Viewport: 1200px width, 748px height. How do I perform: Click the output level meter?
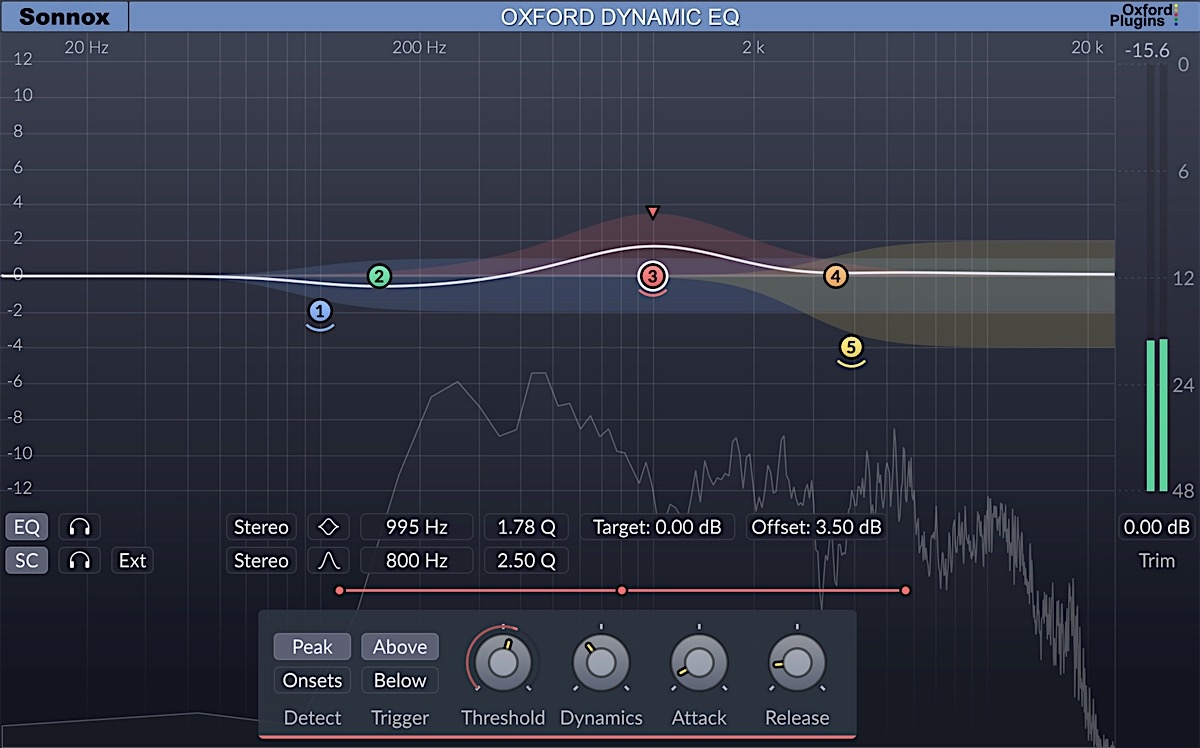click(x=1156, y=280)
